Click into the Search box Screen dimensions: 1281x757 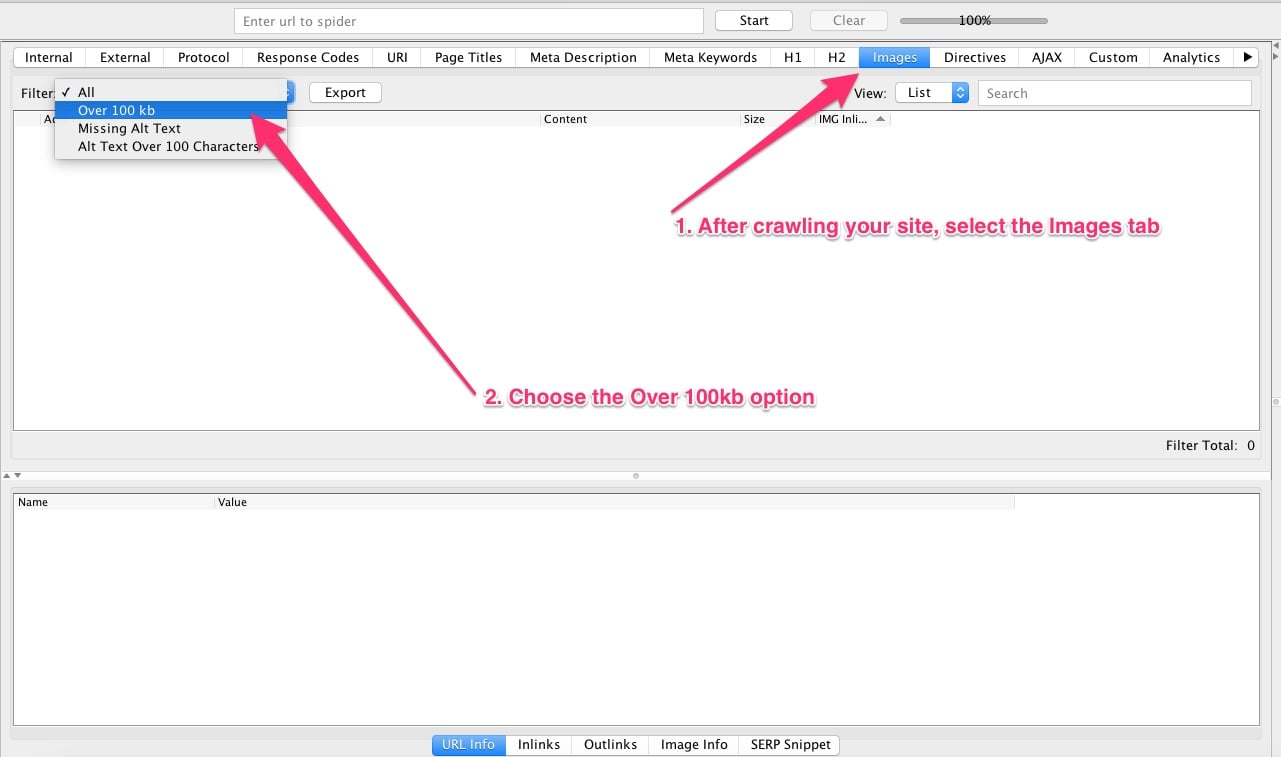point(1114,93)
